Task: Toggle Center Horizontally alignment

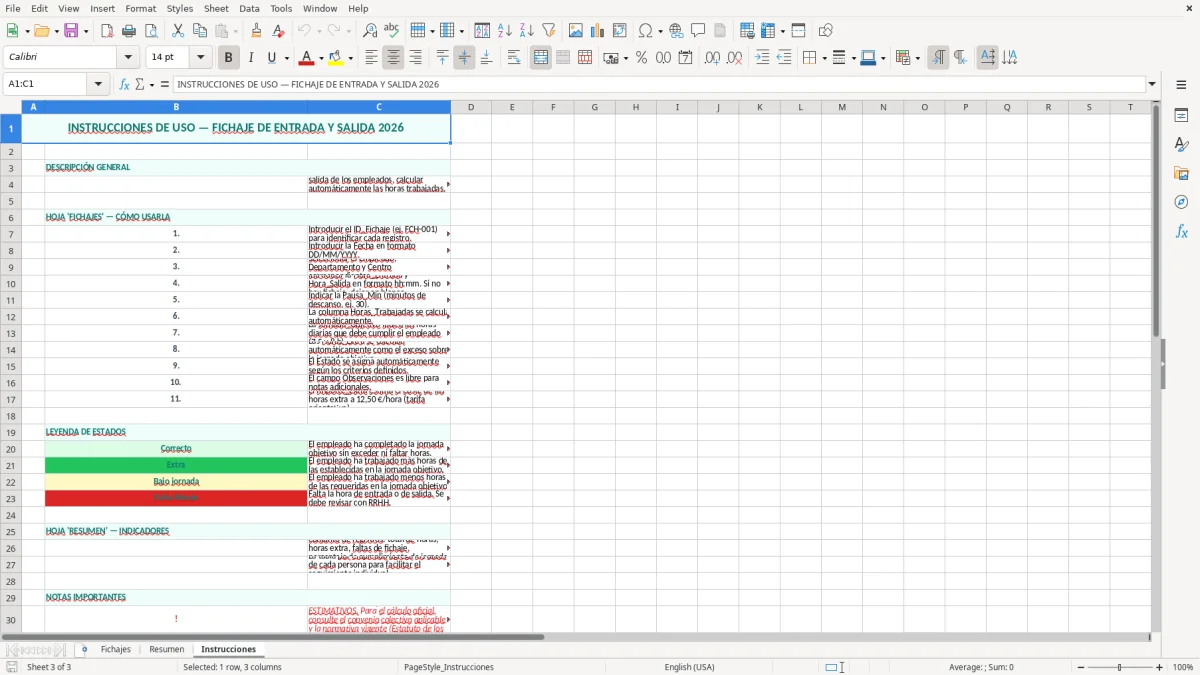Action: tap(393, 58)
